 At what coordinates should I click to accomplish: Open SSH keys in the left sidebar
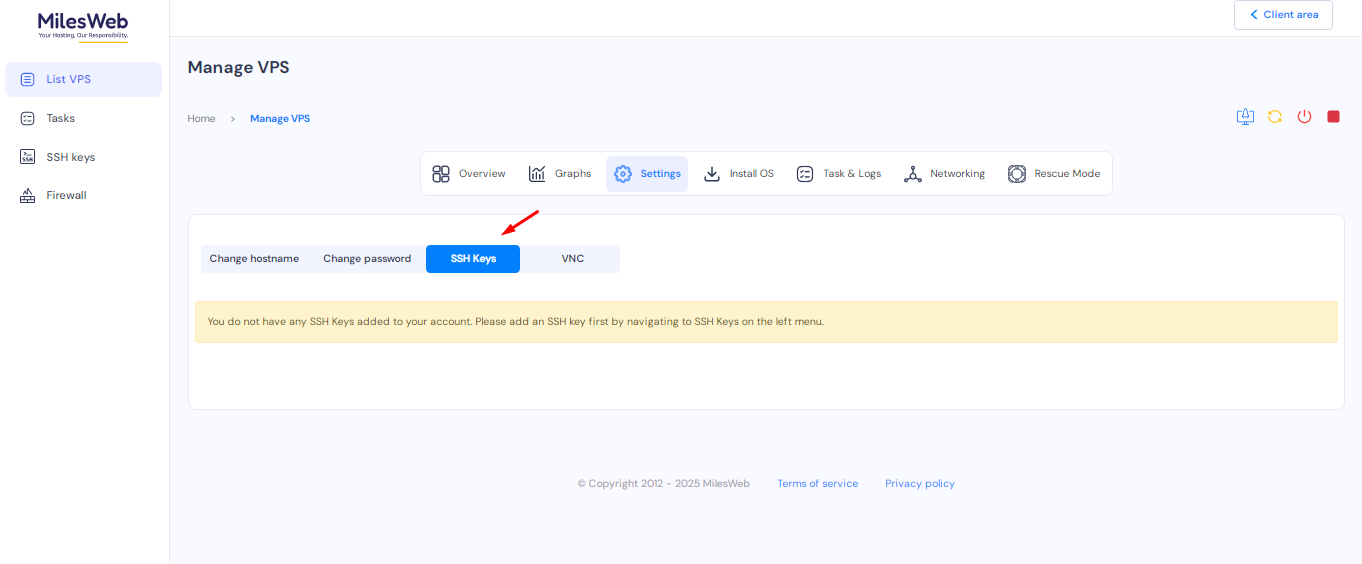70,157
